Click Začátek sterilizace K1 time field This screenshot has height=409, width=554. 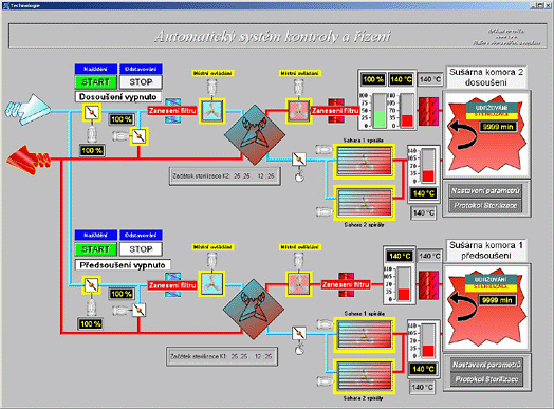[x=222, y=356]
